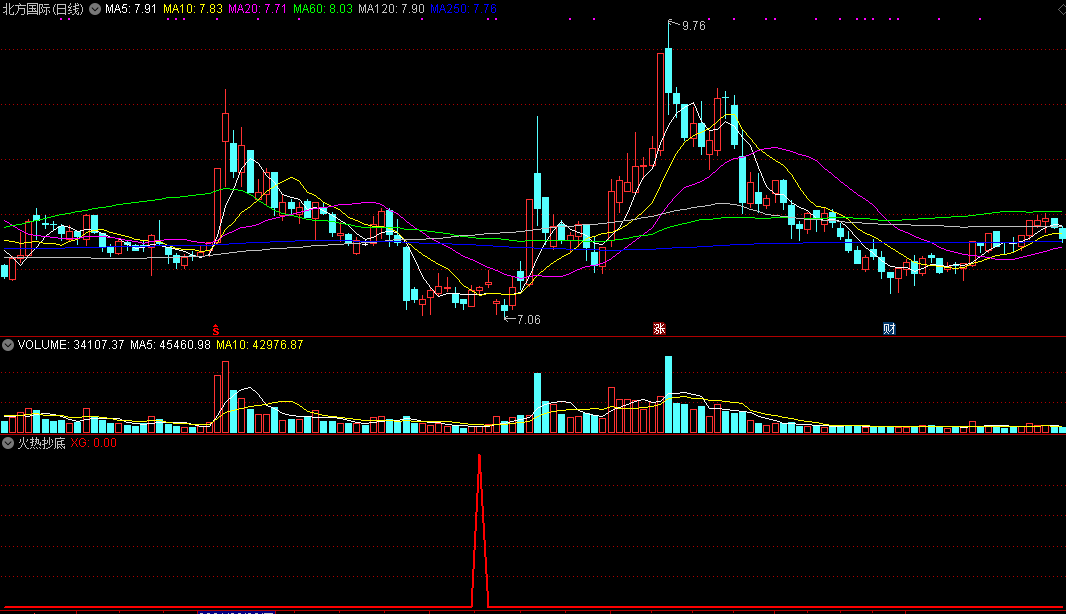Image resolution: width=1066 pixels, height=614 pixels.
Task: Click the red S marker below the candles
Action: (x=216, y=330)
